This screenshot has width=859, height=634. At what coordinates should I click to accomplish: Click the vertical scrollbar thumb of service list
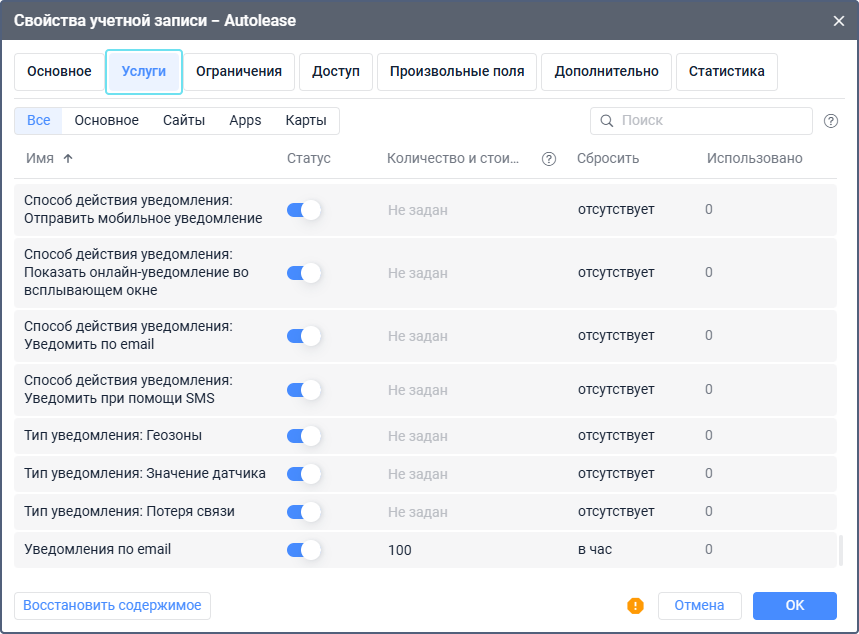840,550
